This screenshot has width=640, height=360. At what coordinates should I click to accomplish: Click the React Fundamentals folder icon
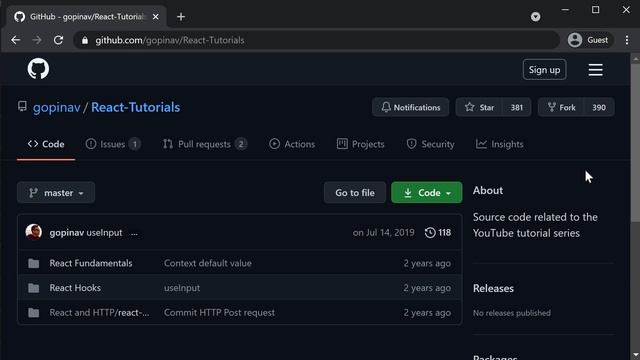click(33, 263)
